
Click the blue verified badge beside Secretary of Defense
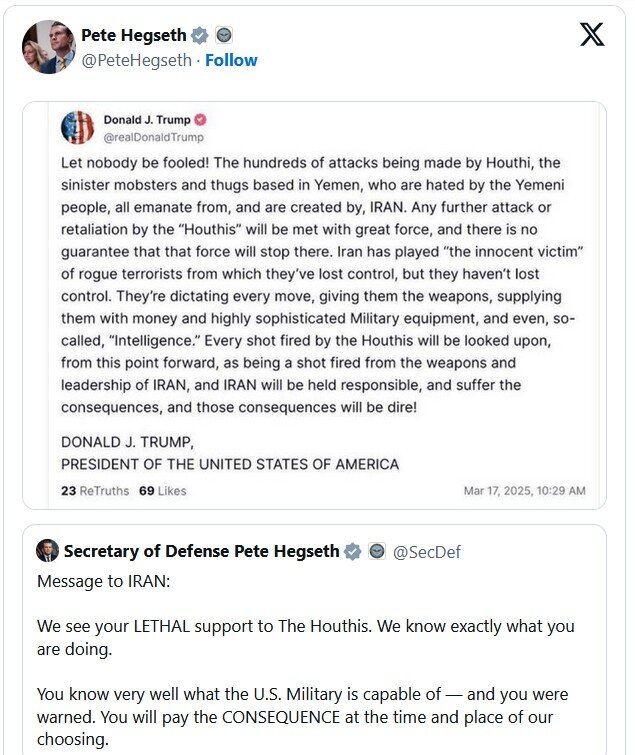(x=352, y=551)
